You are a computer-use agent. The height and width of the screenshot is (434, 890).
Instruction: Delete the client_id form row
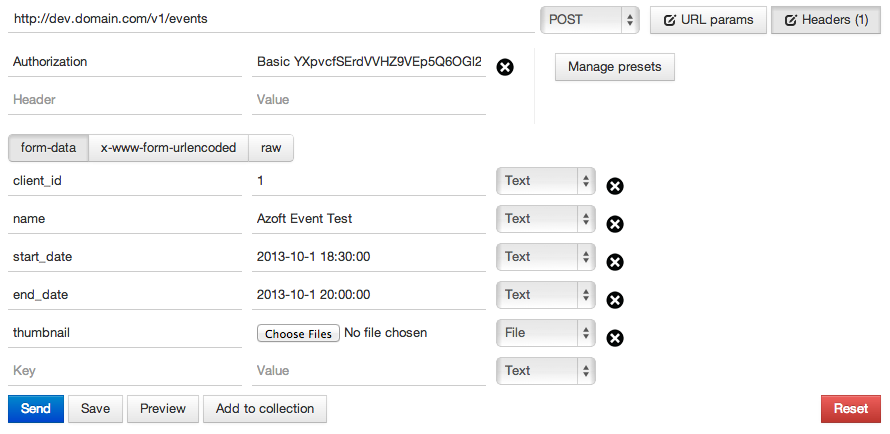(x=615, y=186)
